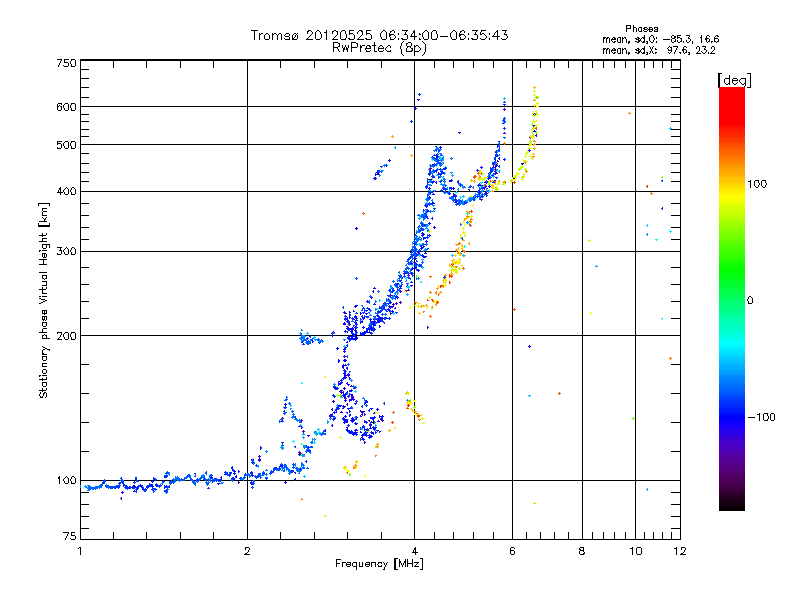This screenshot has width=800, height=600.
Task: Click the y-axis tick label "100"
Action: (x=67, y=481)
